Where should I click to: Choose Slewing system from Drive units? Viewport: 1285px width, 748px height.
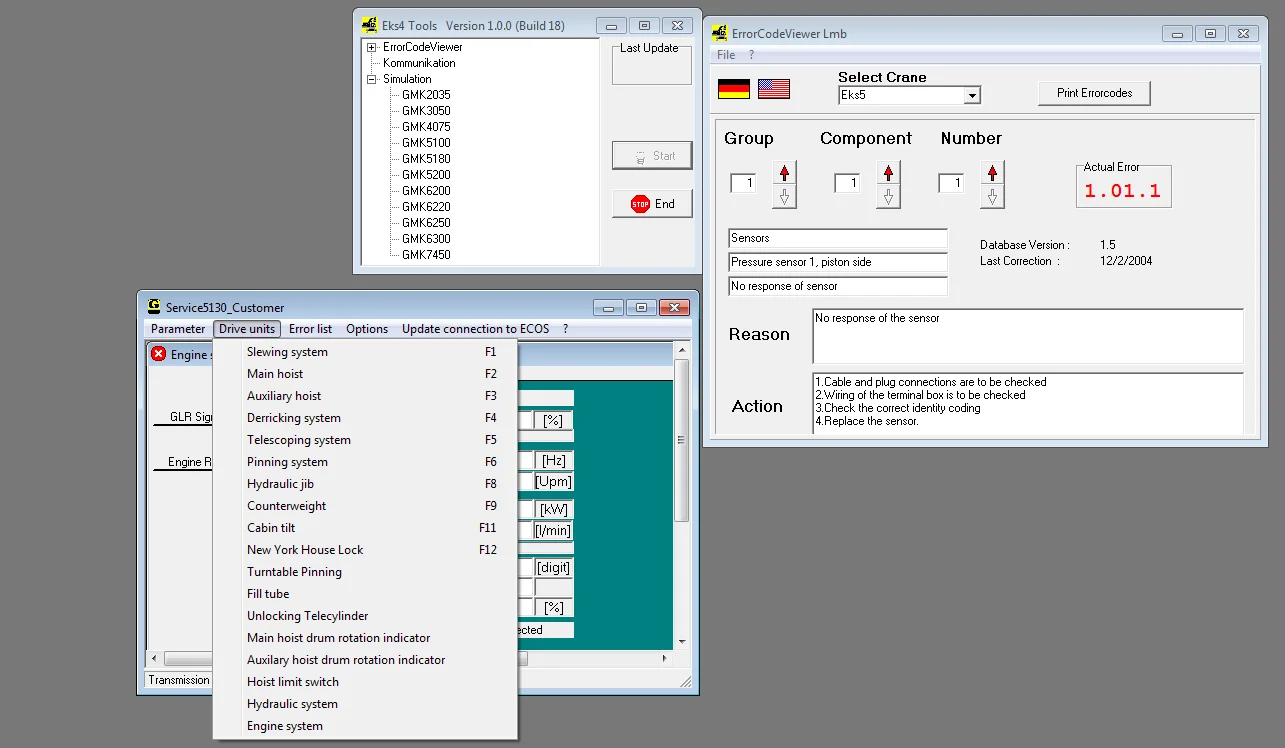[365, 352]
